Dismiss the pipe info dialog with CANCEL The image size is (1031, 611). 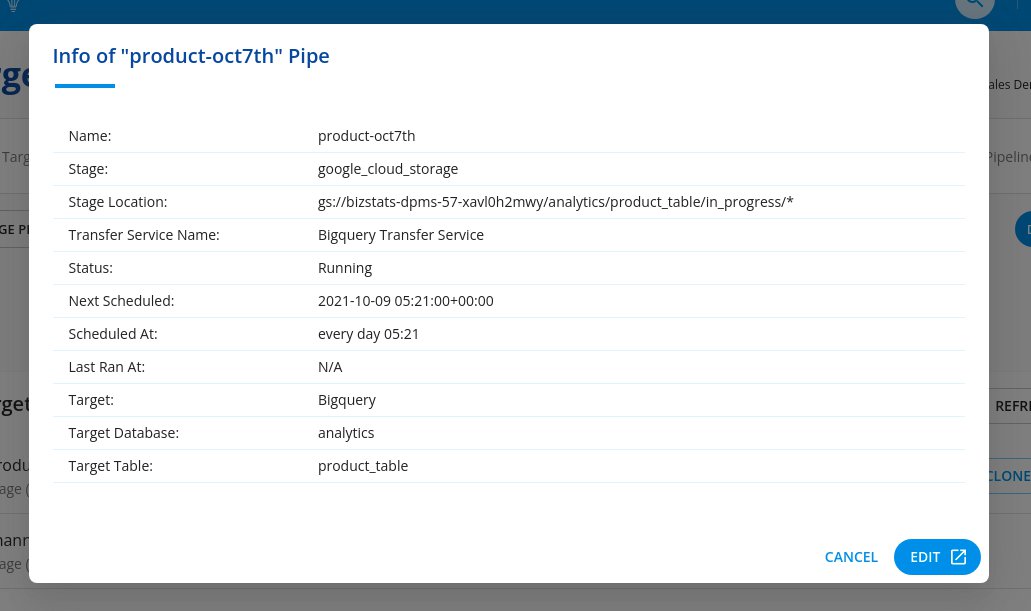851,557
